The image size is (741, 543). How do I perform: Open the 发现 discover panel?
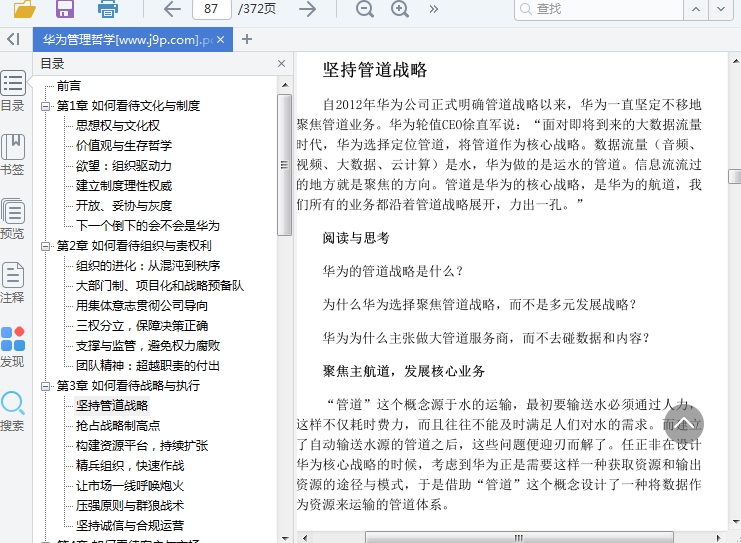13,347
